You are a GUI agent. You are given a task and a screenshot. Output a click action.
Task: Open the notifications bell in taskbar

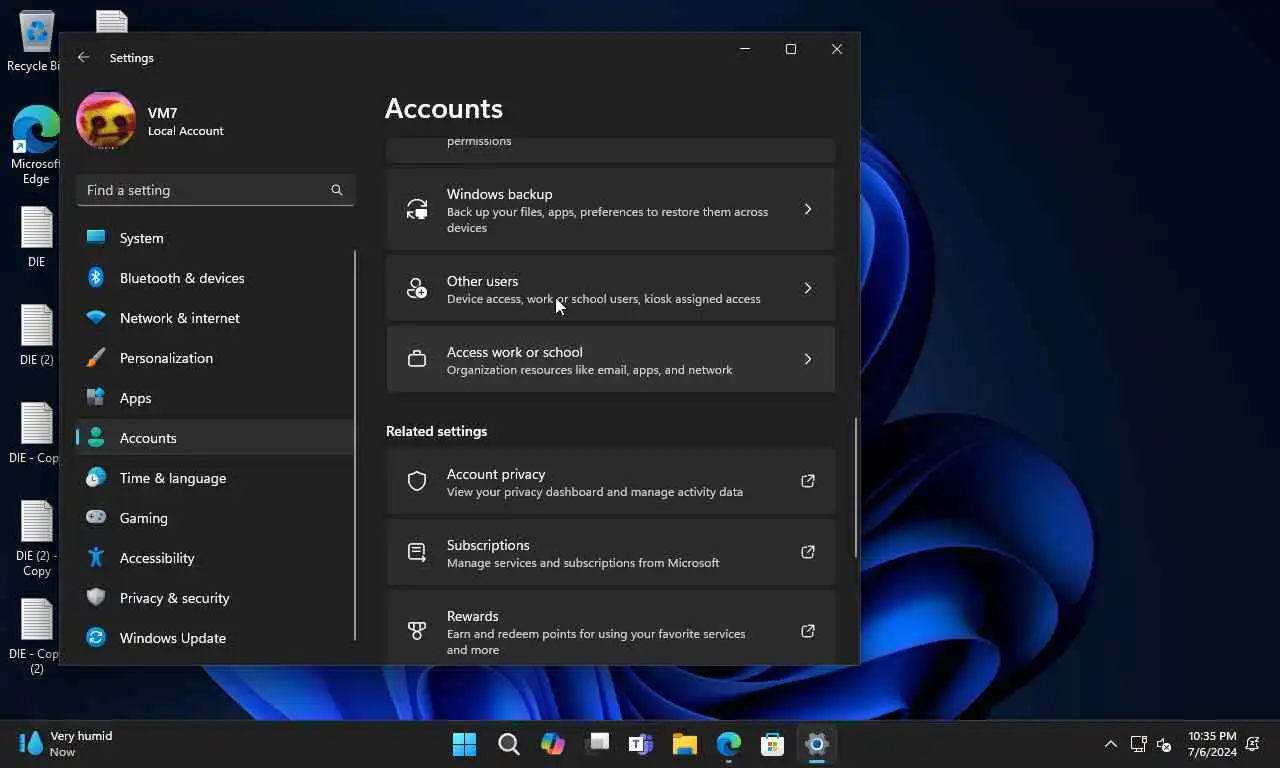pos(1254,744)
